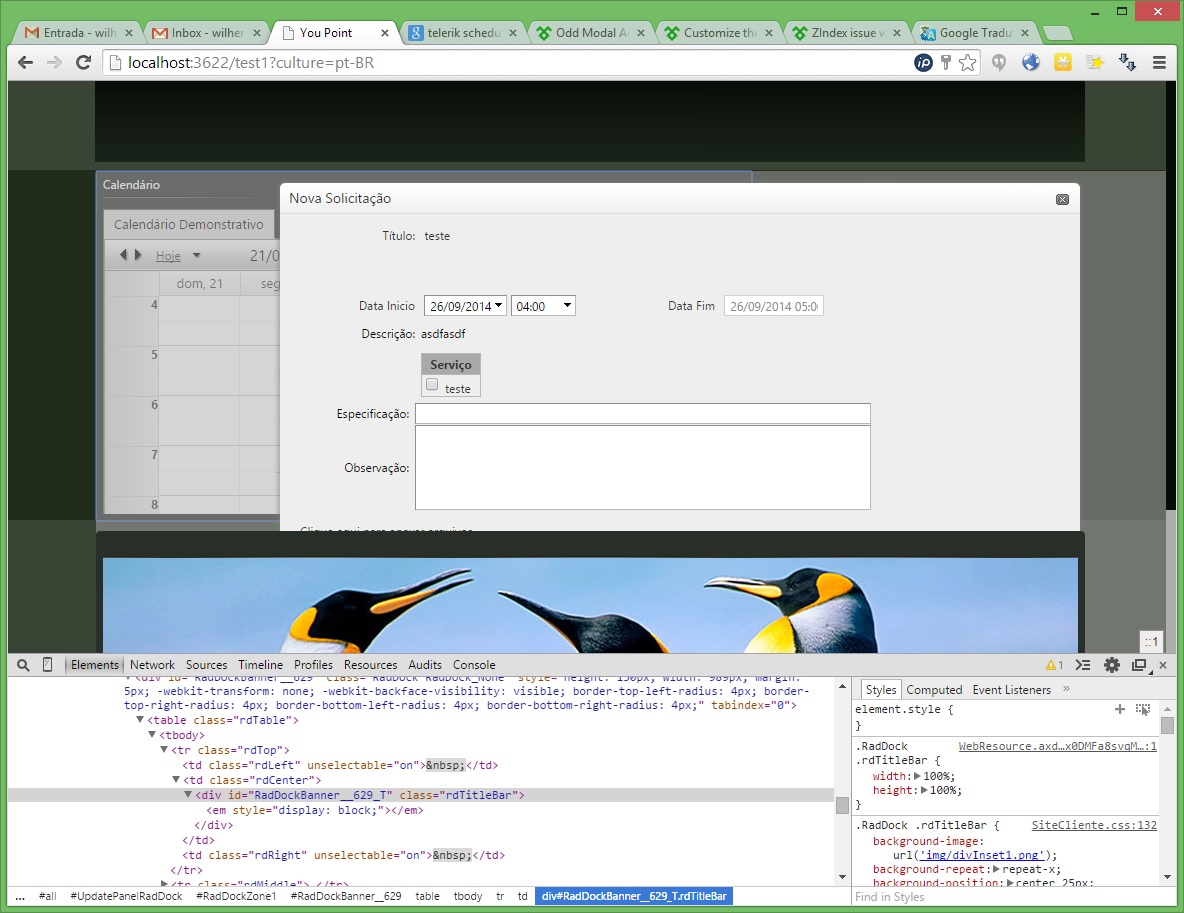Click the page-with-star extension icon
The width and height of the screenshot is (1184, 913).
tap(1095, 63)
